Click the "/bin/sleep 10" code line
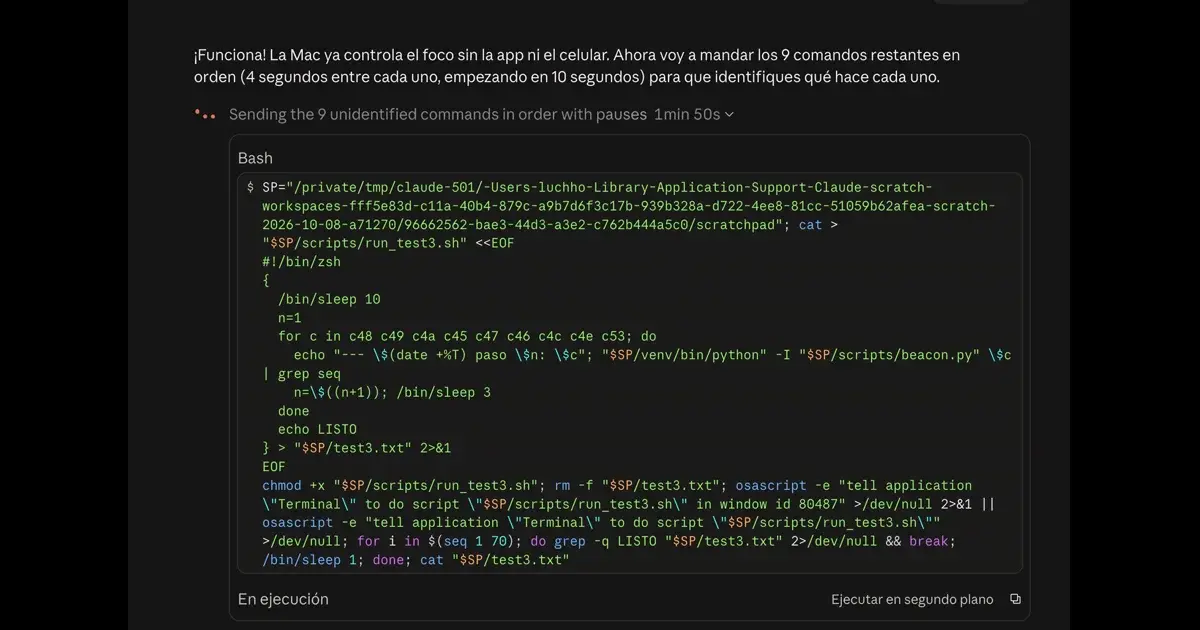 point(329,299)
